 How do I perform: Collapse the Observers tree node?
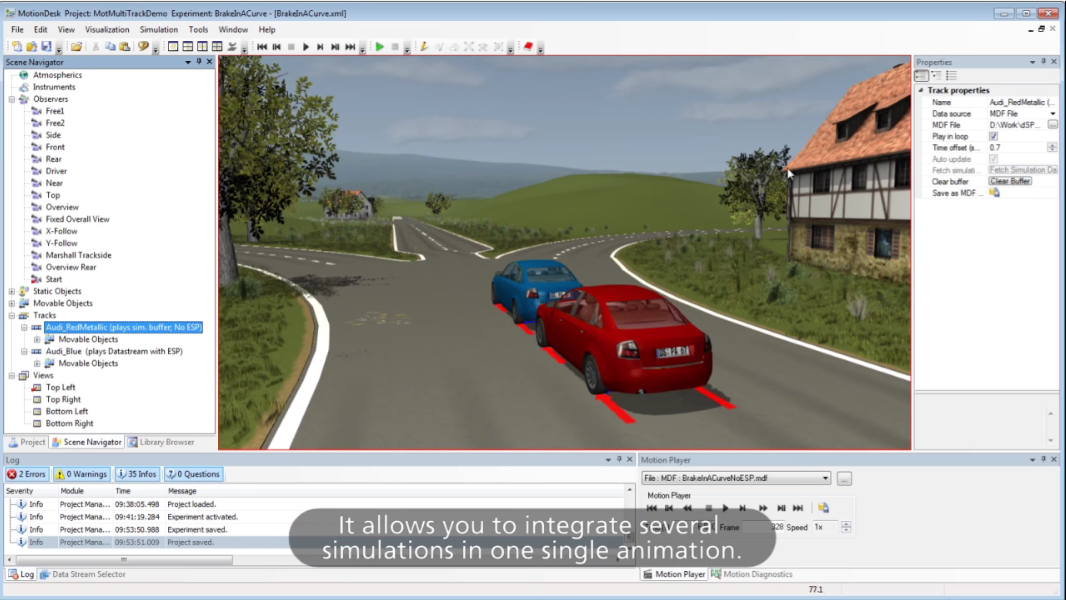tap(12, 99)
